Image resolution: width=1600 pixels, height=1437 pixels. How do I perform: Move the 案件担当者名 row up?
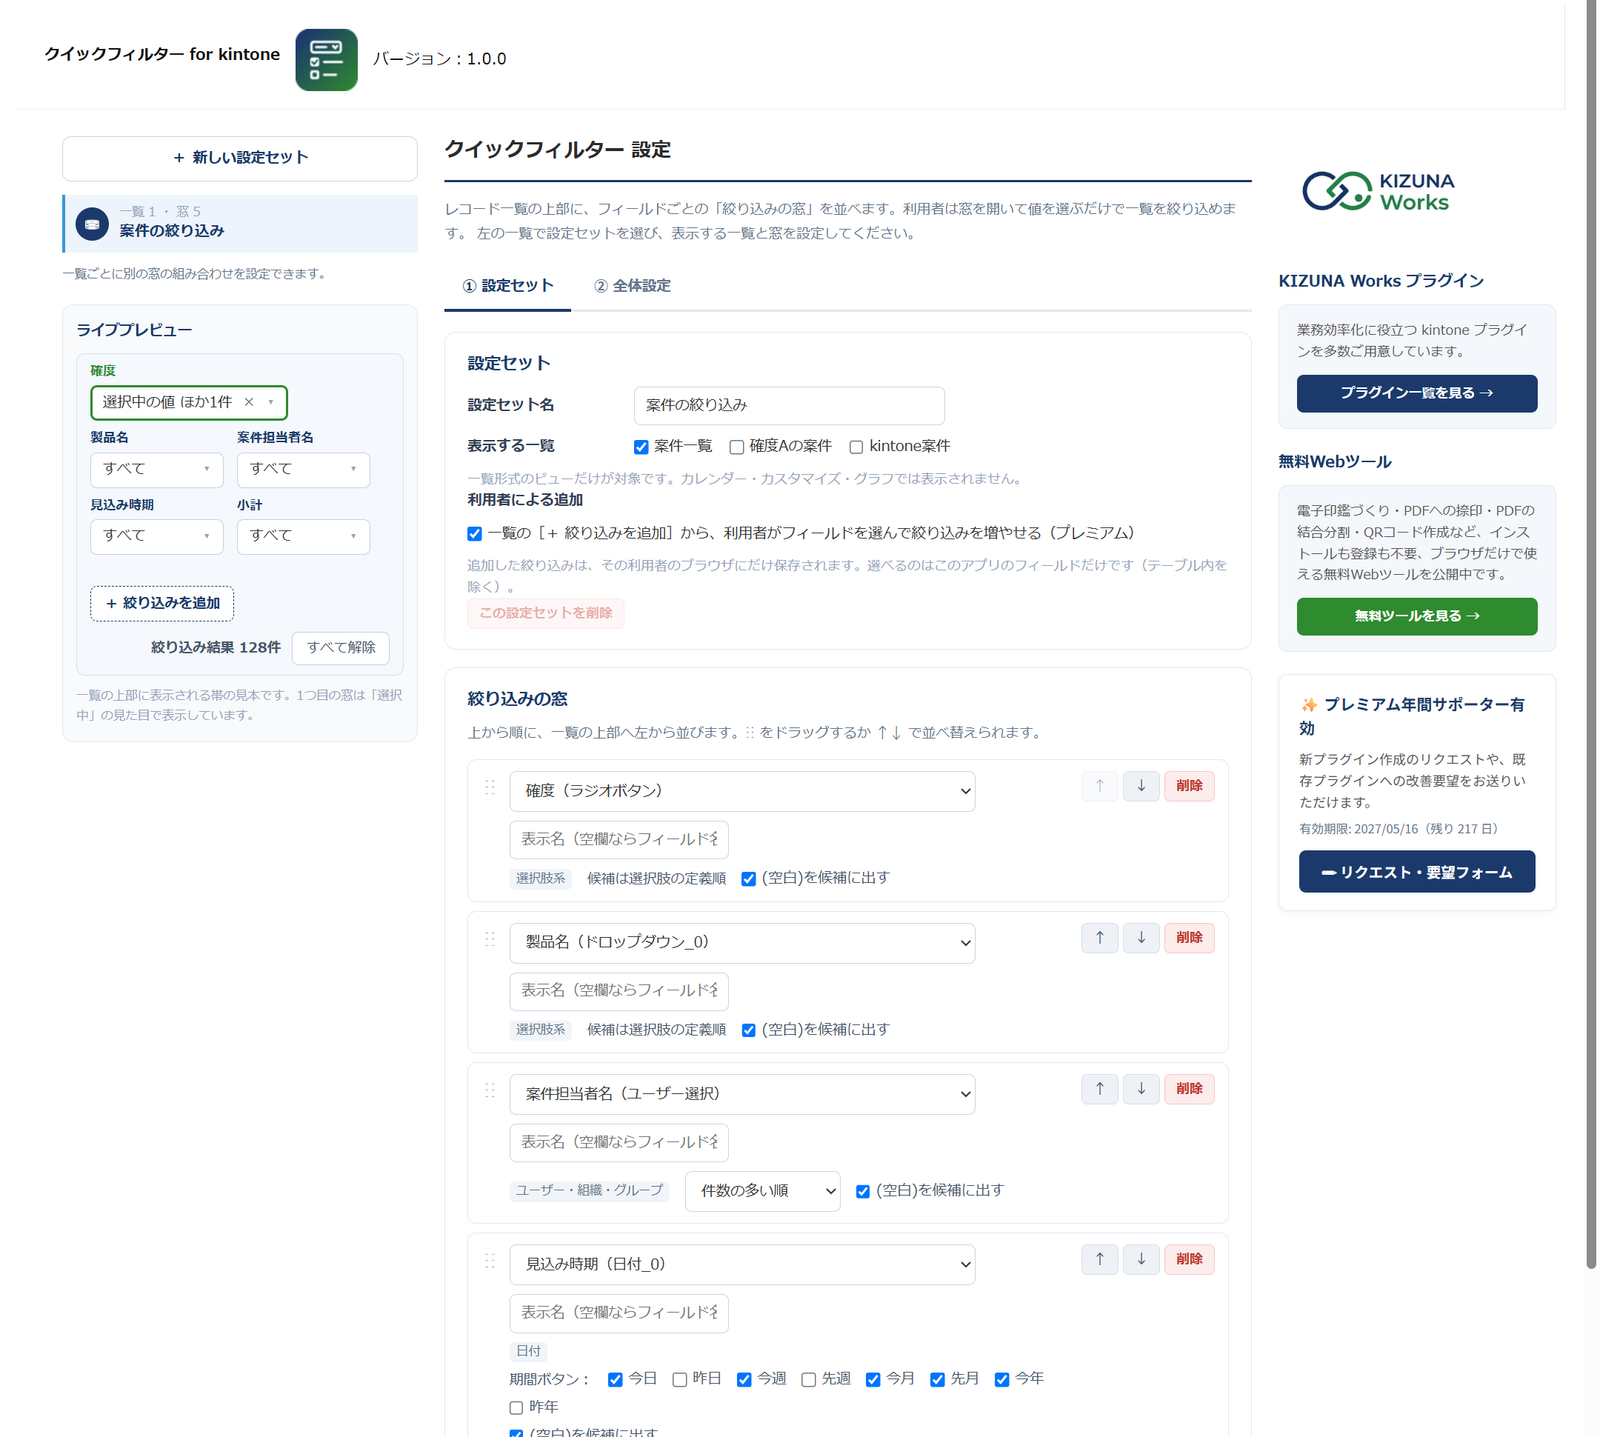[1100, 1089]
